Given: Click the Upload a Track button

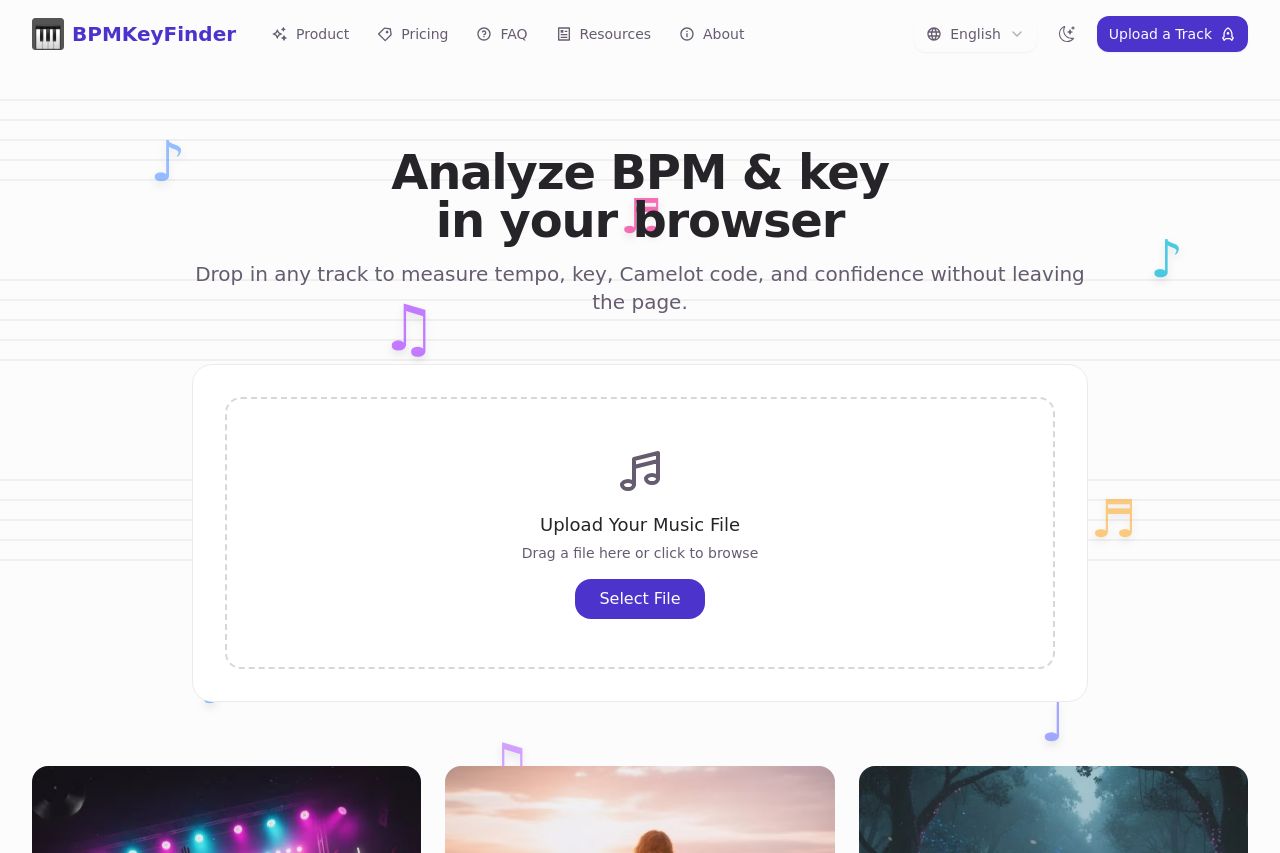Looking at the screenshot, I should [x=1172, y=34].
